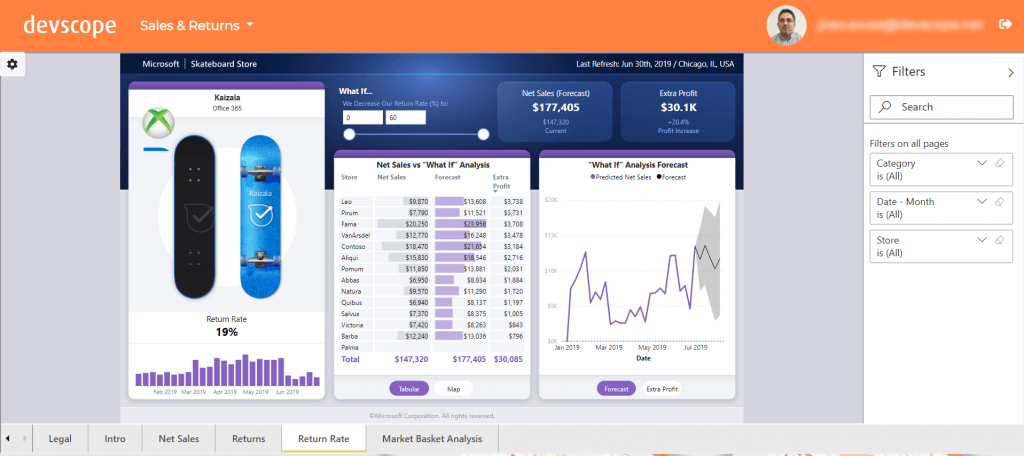Click the left slider handle

[x=349, y=135]
